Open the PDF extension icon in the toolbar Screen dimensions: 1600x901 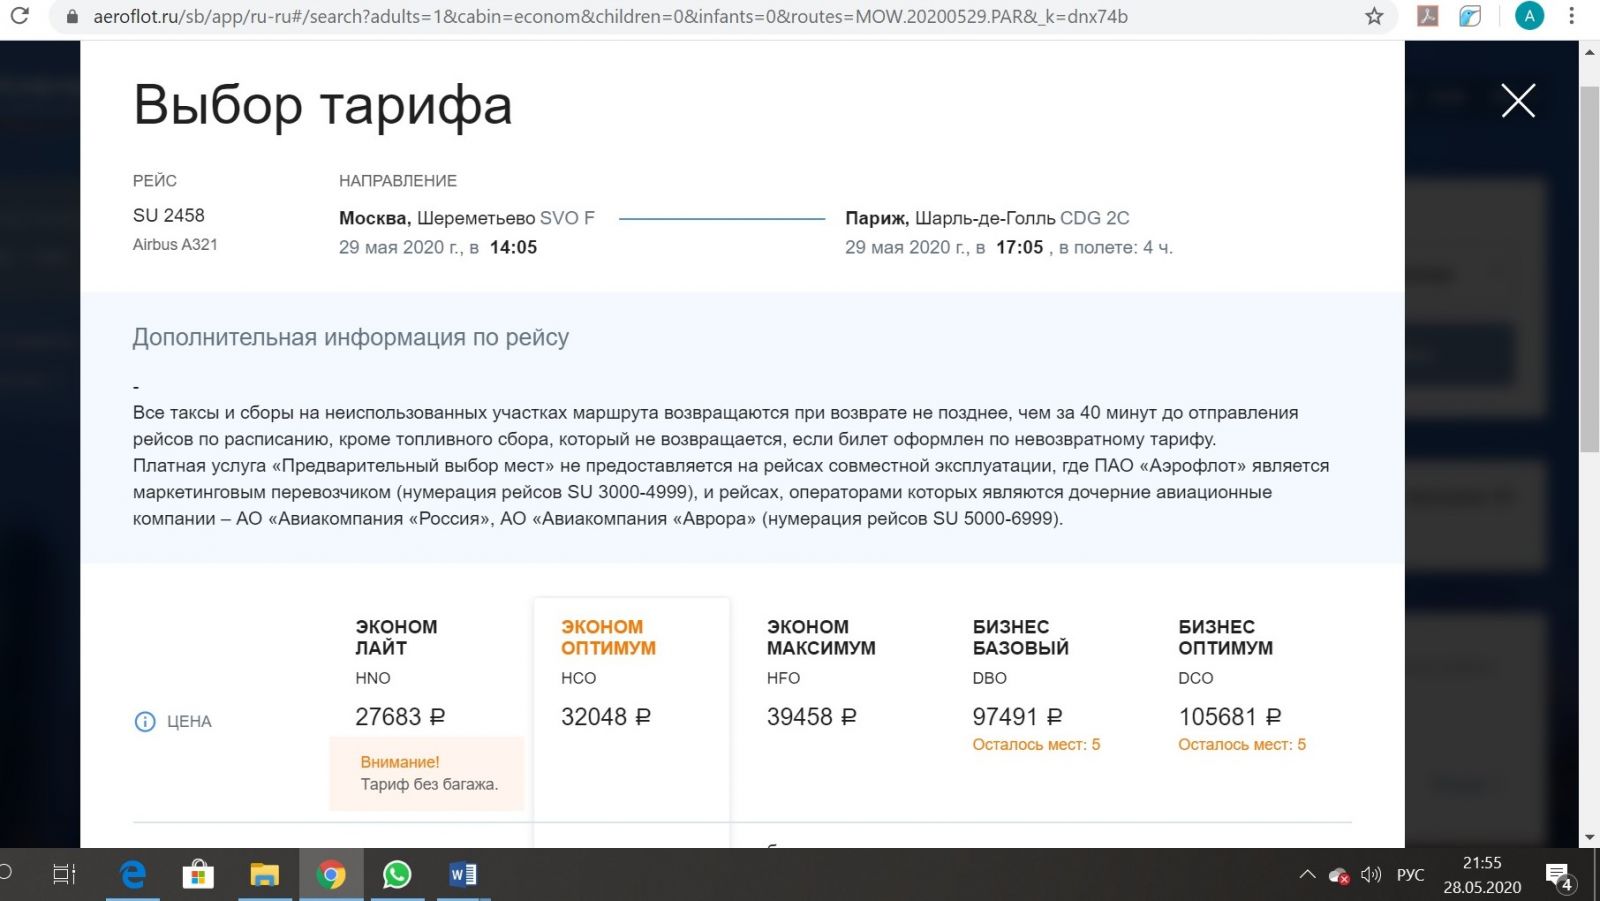pos(1428,16)
